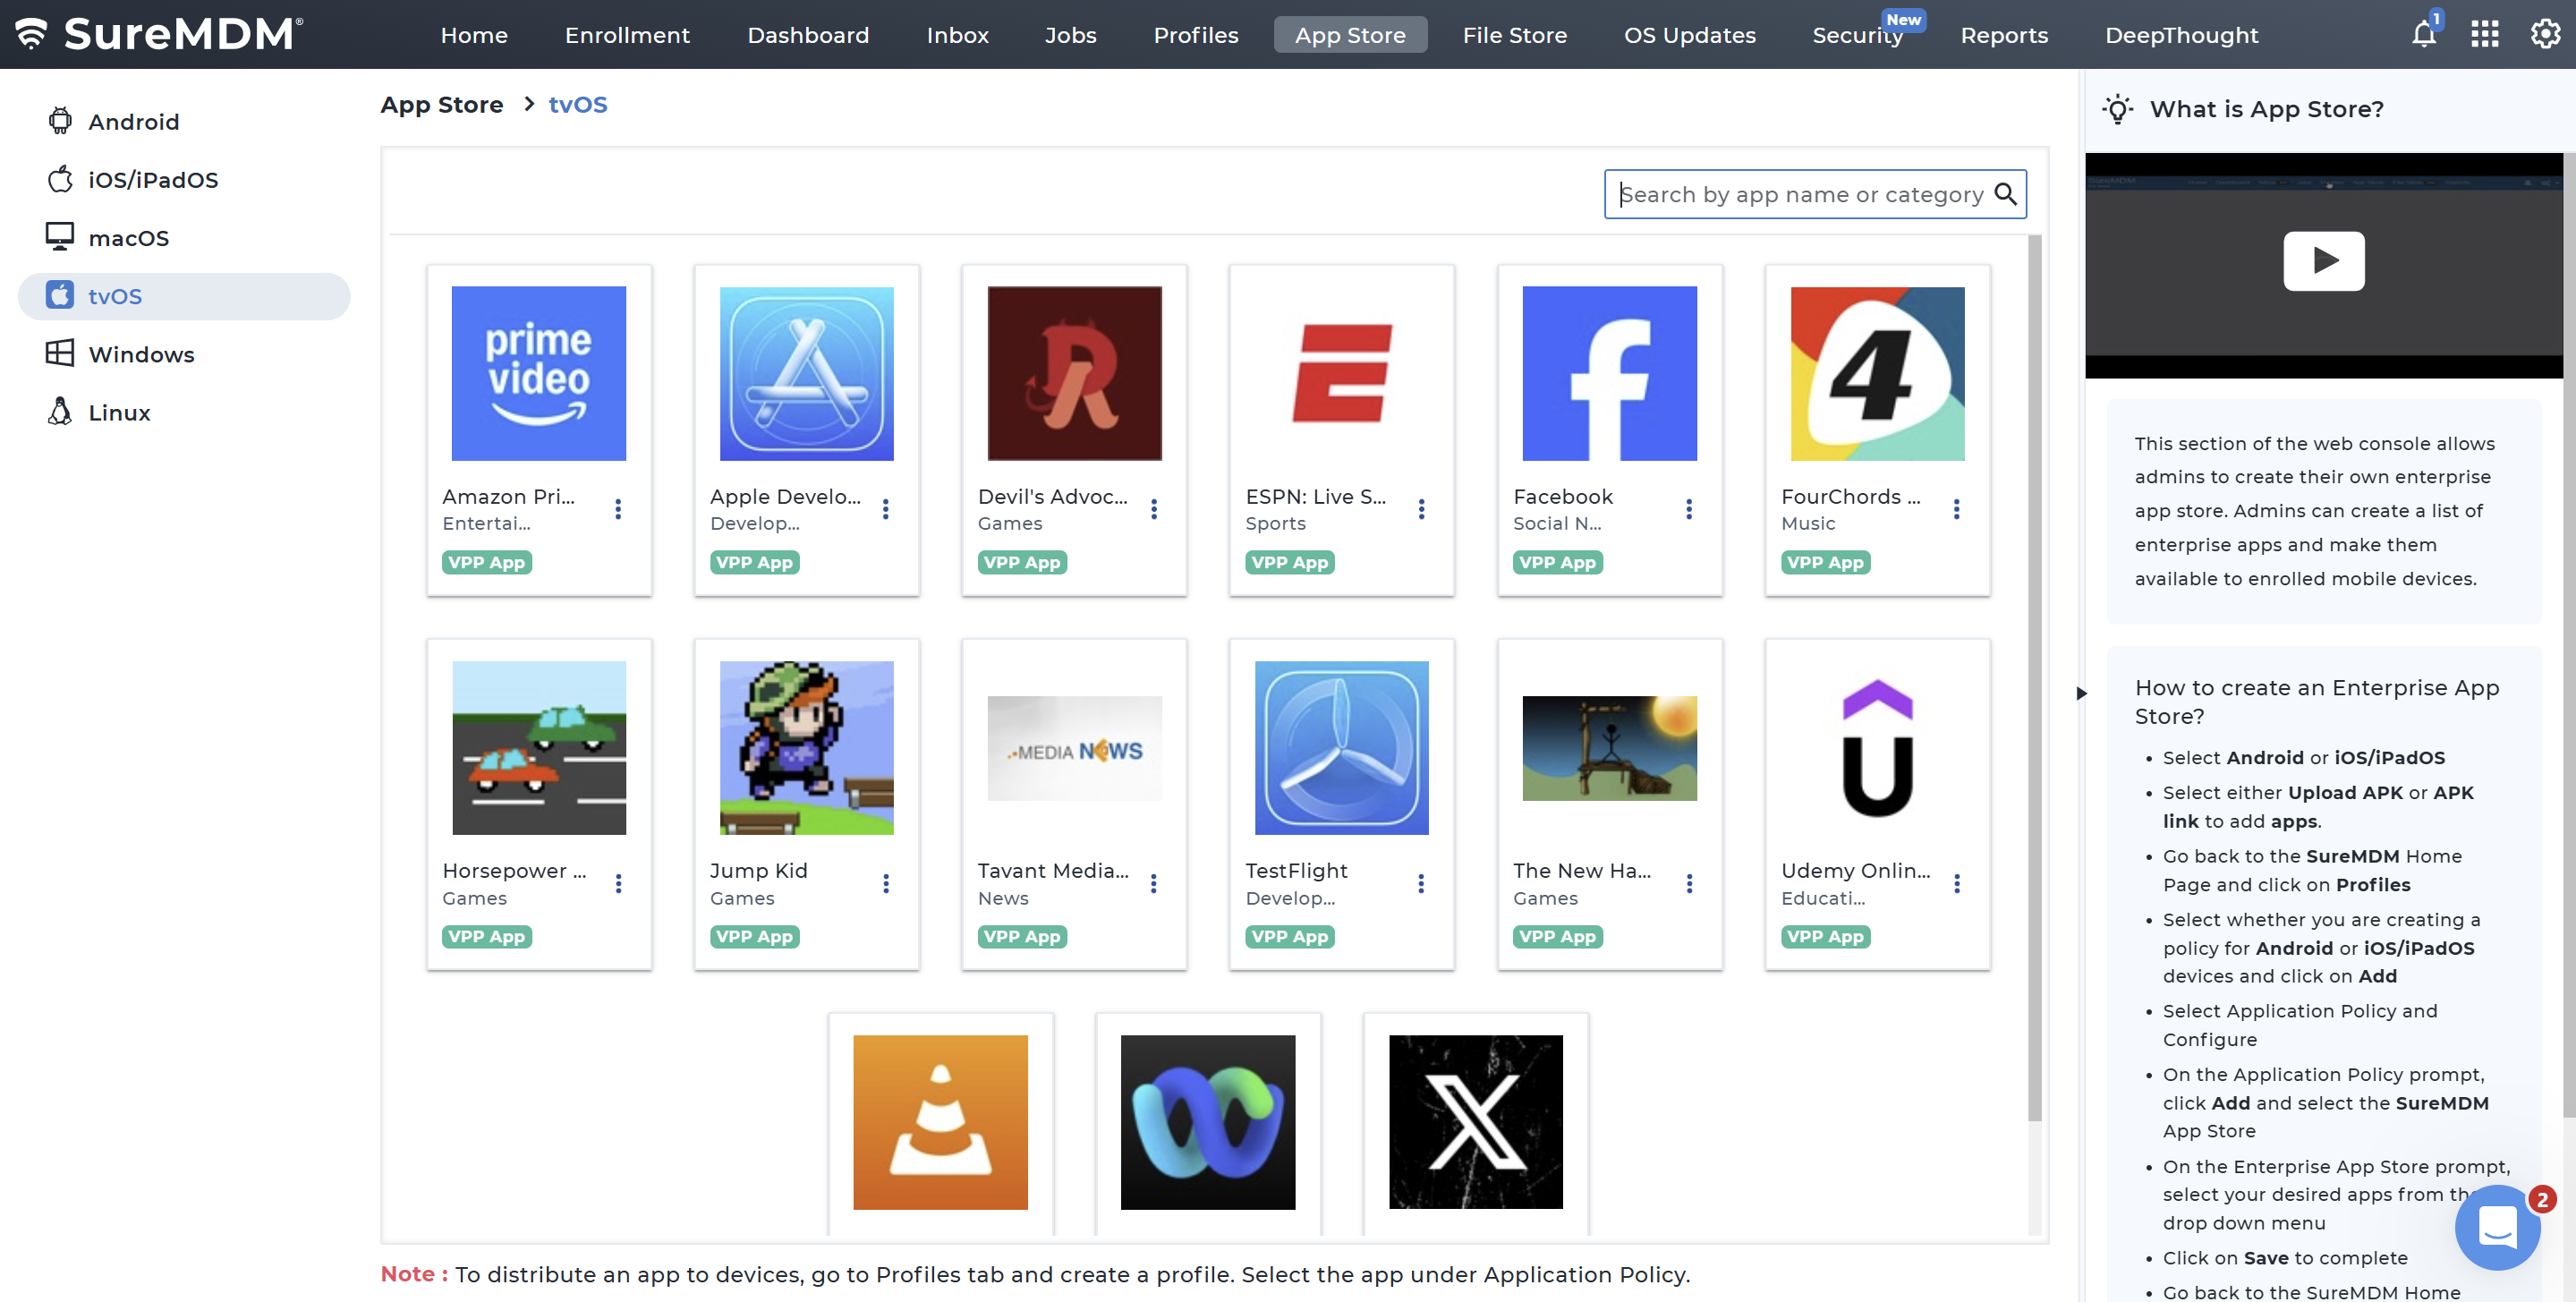Open the Profiles tab
The height and width of the screenshot is (1302, 2576).
click(1196, 35)
